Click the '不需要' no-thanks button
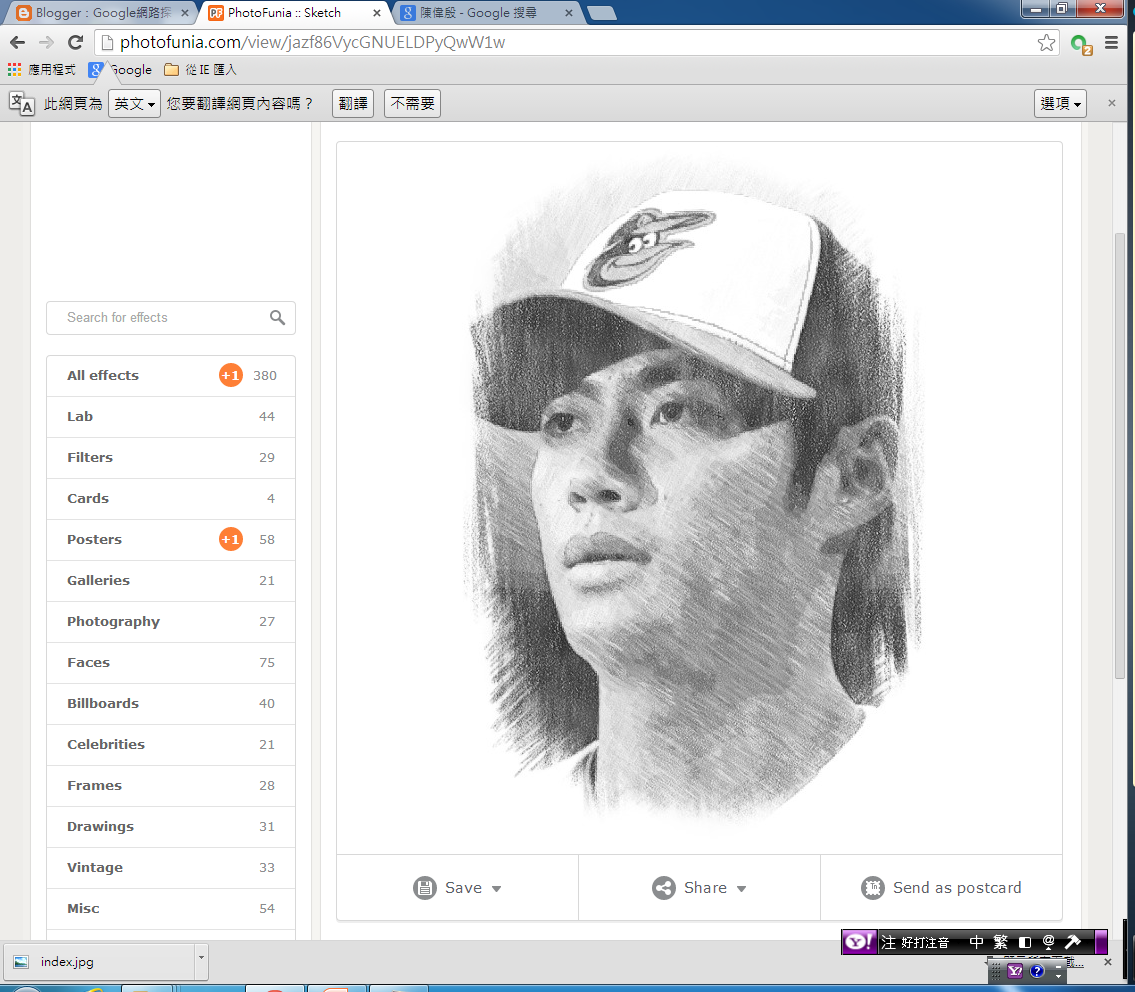Image resolution: width=1135 pixels, height=992 pixels. [413, 104]
